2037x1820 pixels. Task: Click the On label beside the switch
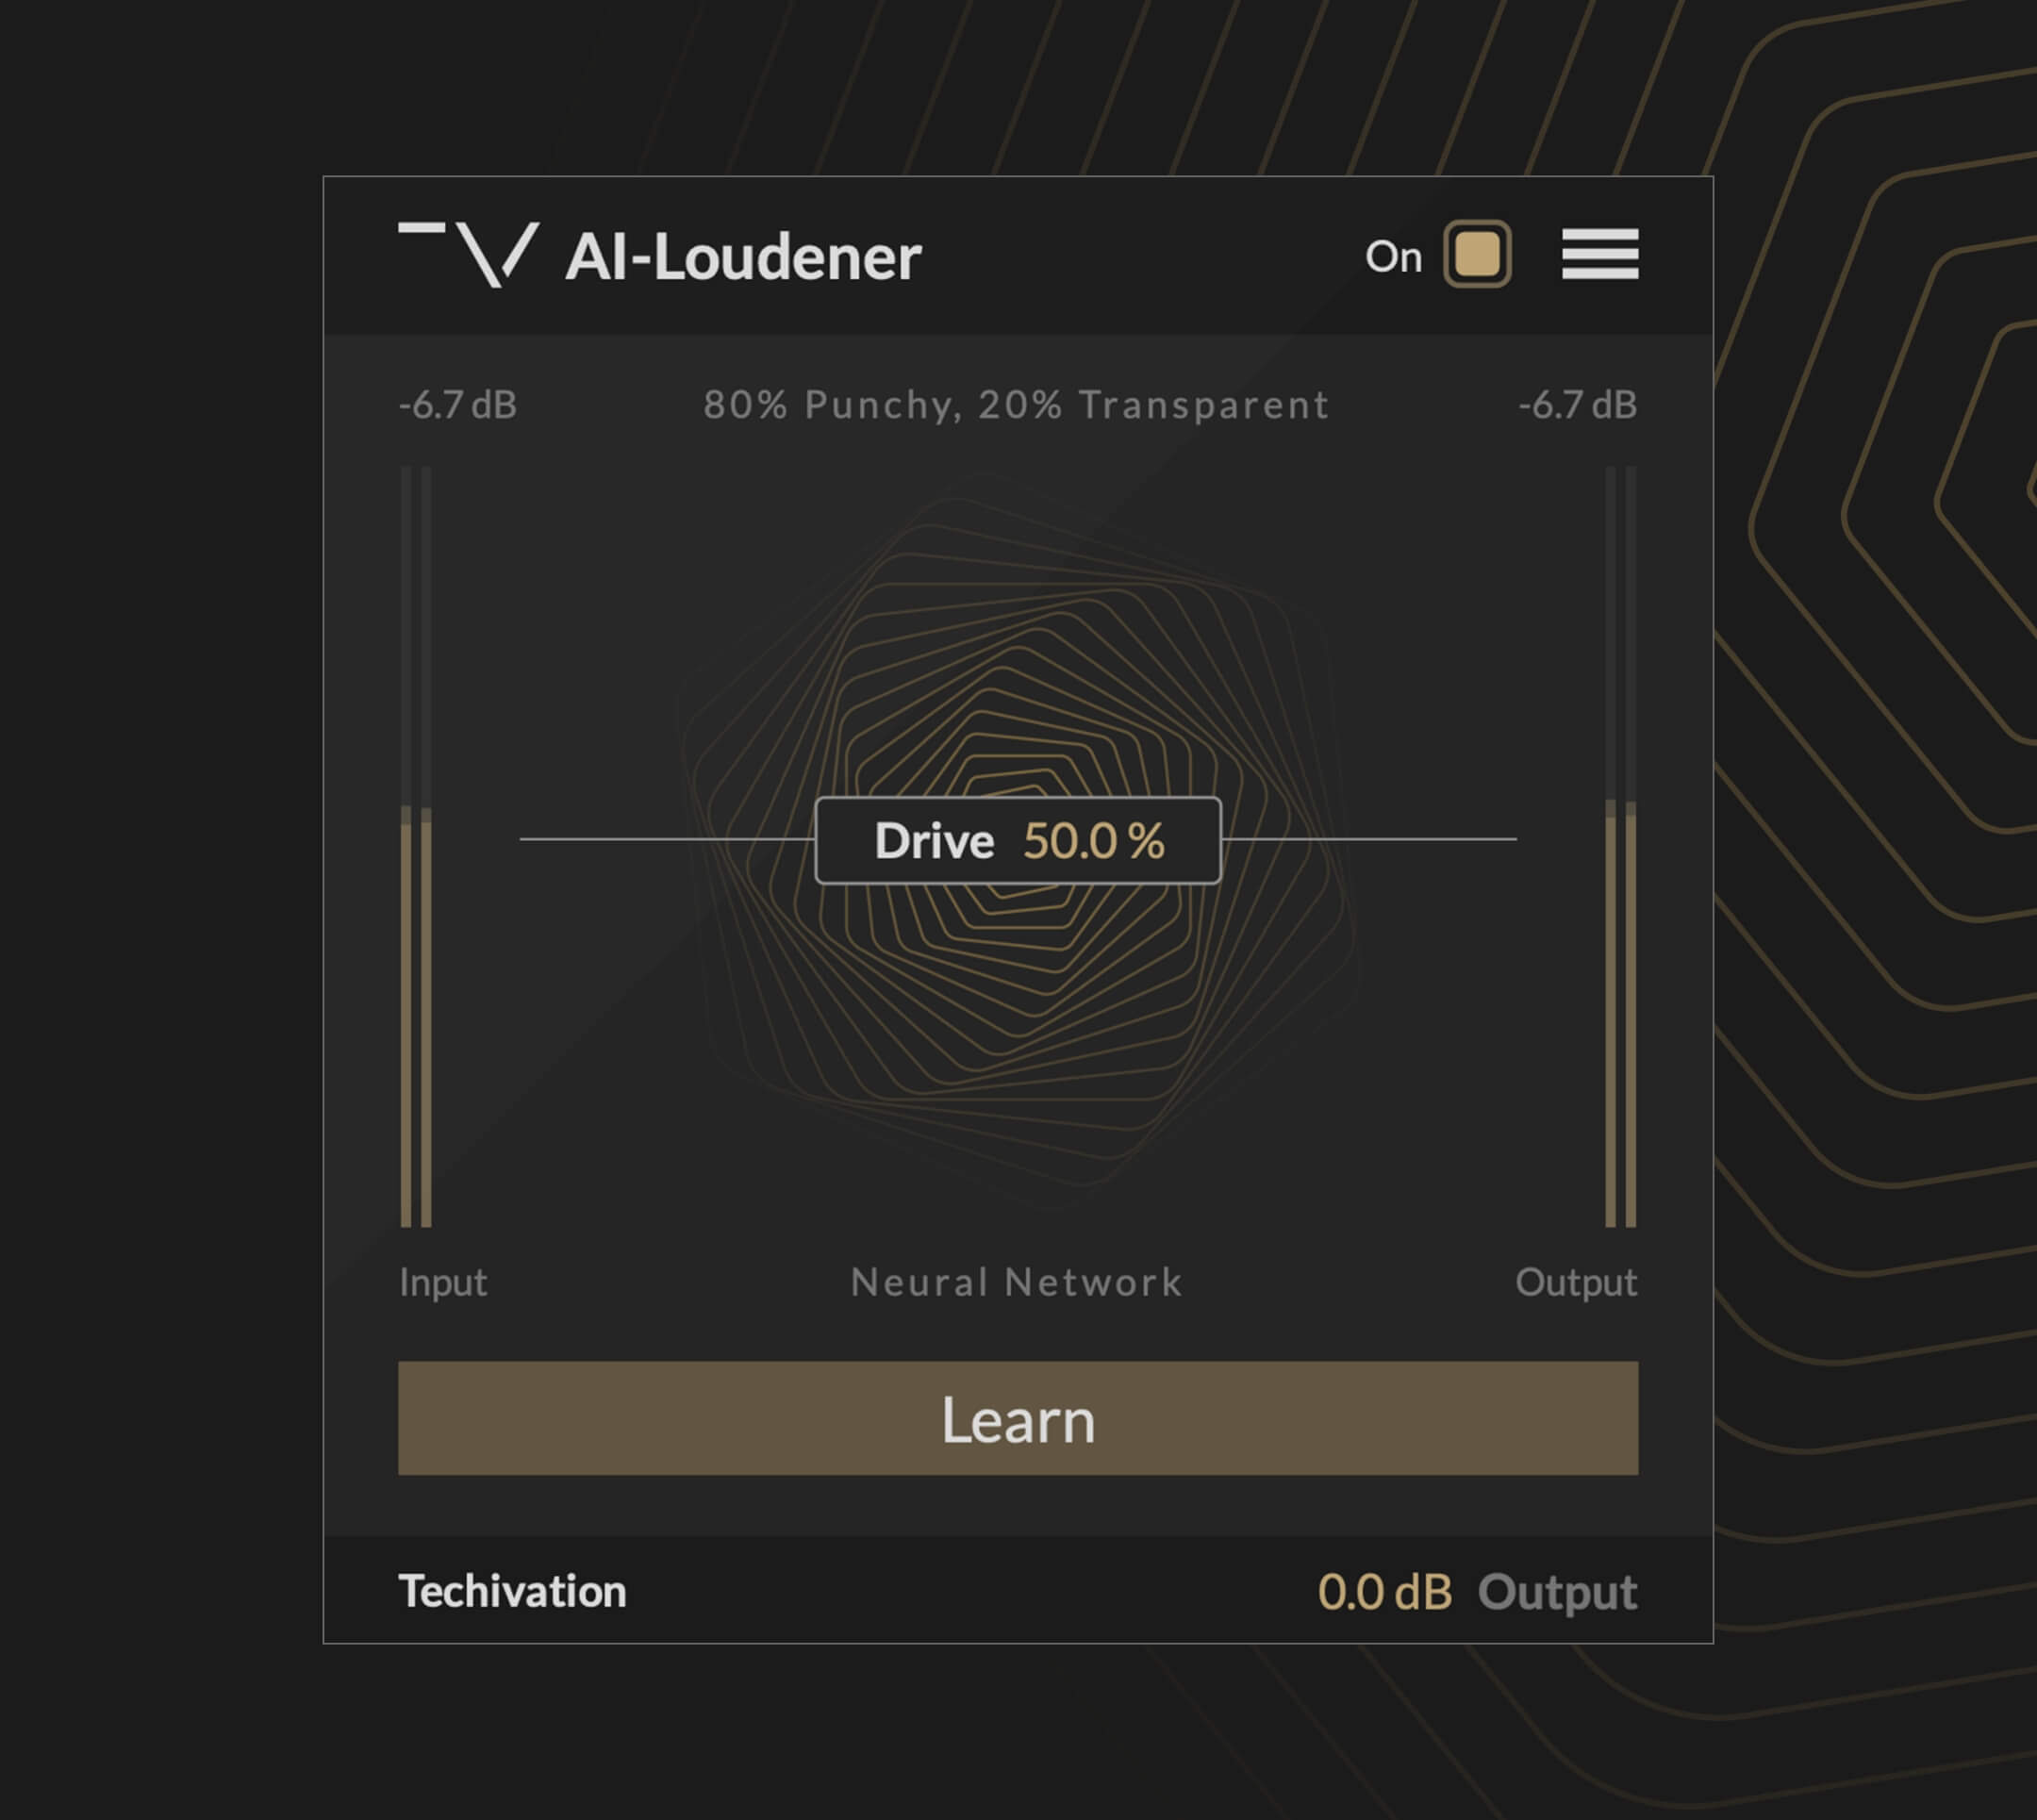pyautogui.click(x=1393, y=257)
